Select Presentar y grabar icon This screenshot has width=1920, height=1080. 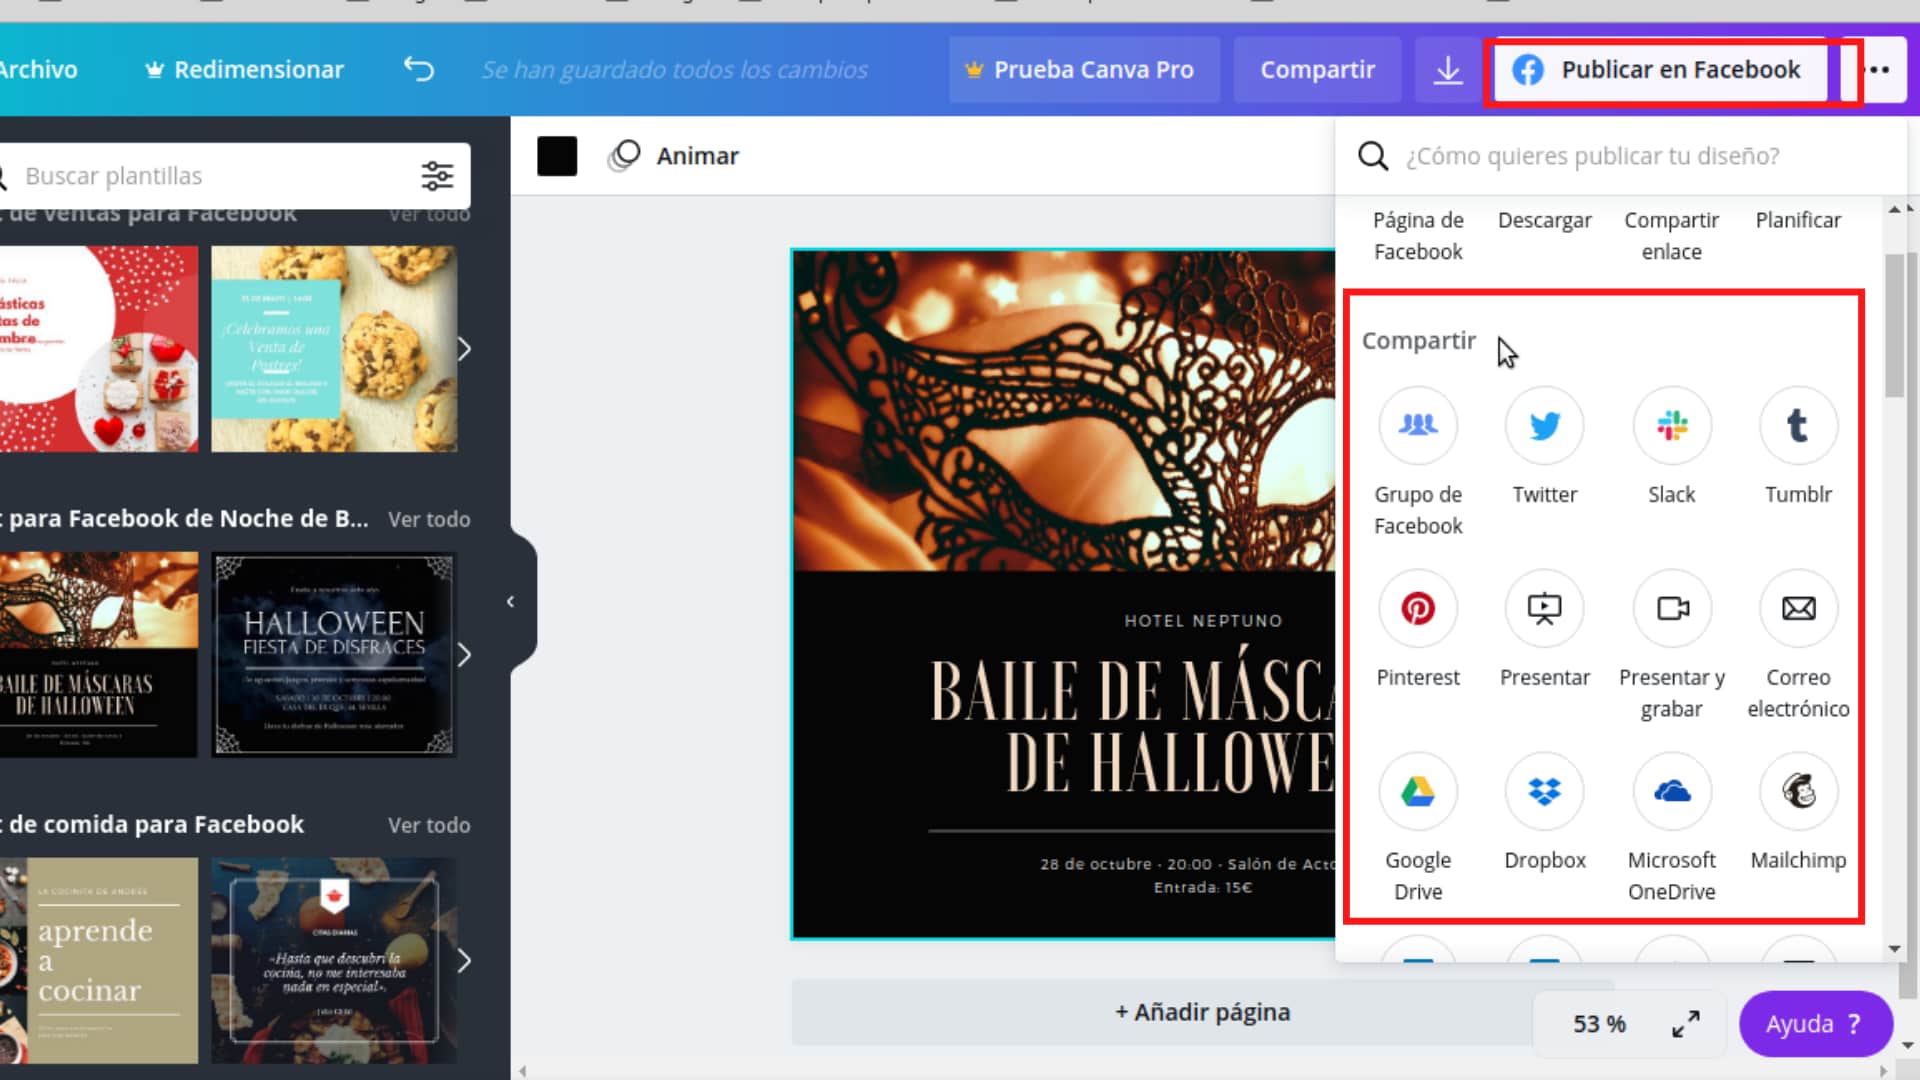click(1672, 608)
